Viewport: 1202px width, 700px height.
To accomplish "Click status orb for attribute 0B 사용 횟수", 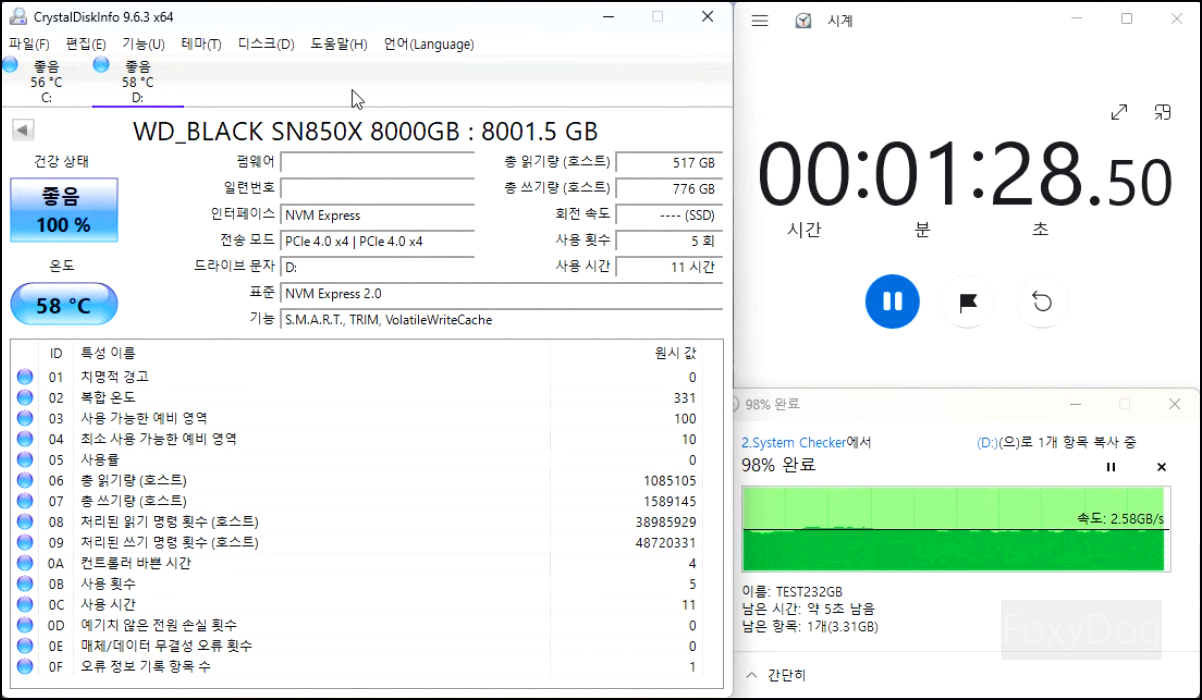I will point(25,584).
